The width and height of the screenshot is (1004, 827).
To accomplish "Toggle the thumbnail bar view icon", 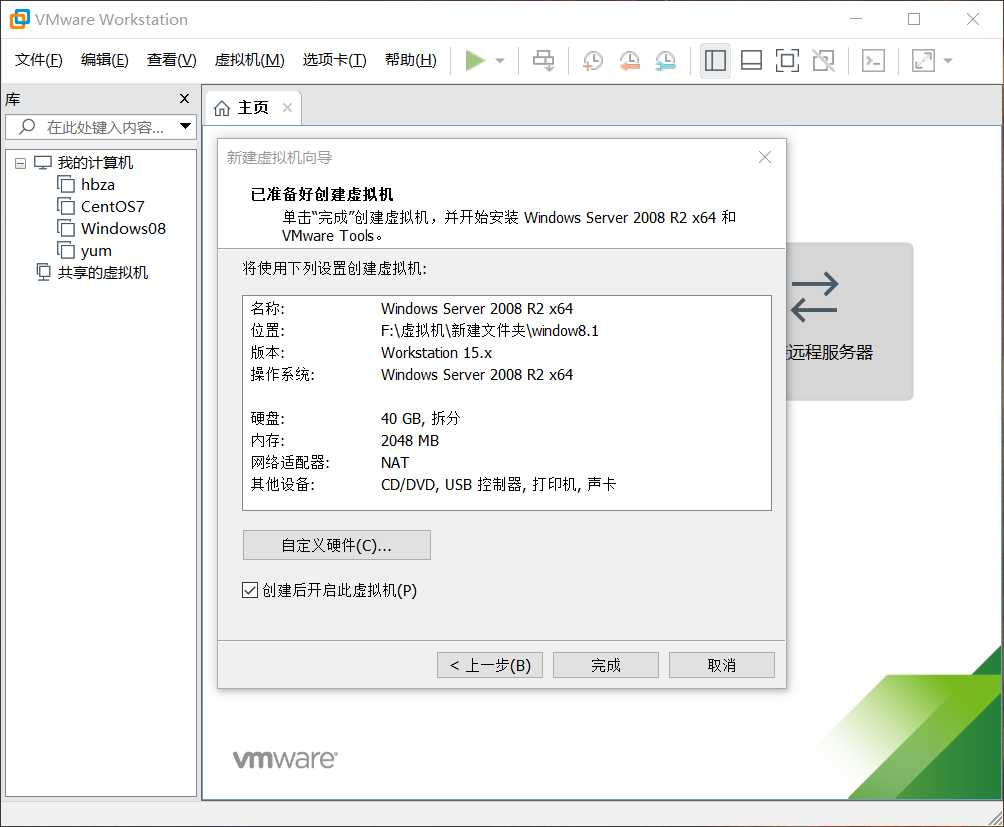I will 751,61.
